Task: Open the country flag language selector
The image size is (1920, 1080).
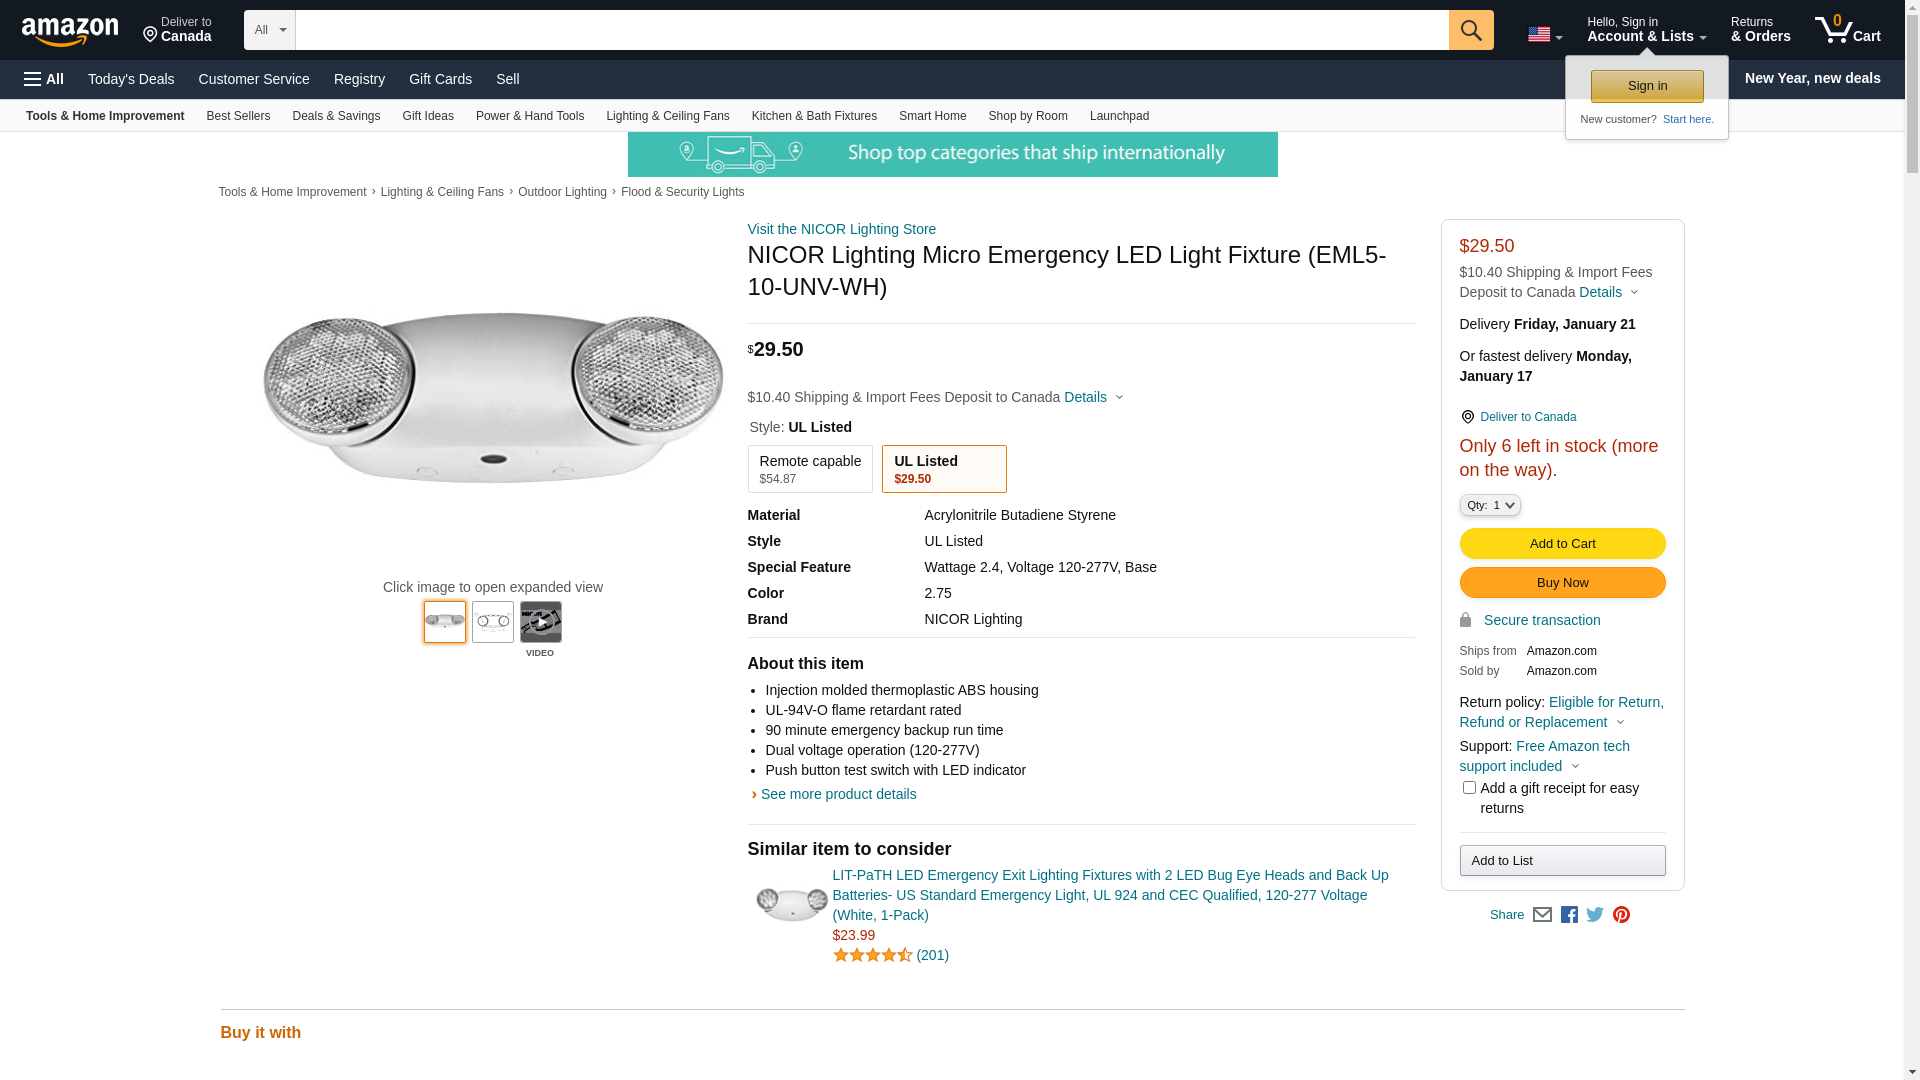Action: pos(1544,35)
